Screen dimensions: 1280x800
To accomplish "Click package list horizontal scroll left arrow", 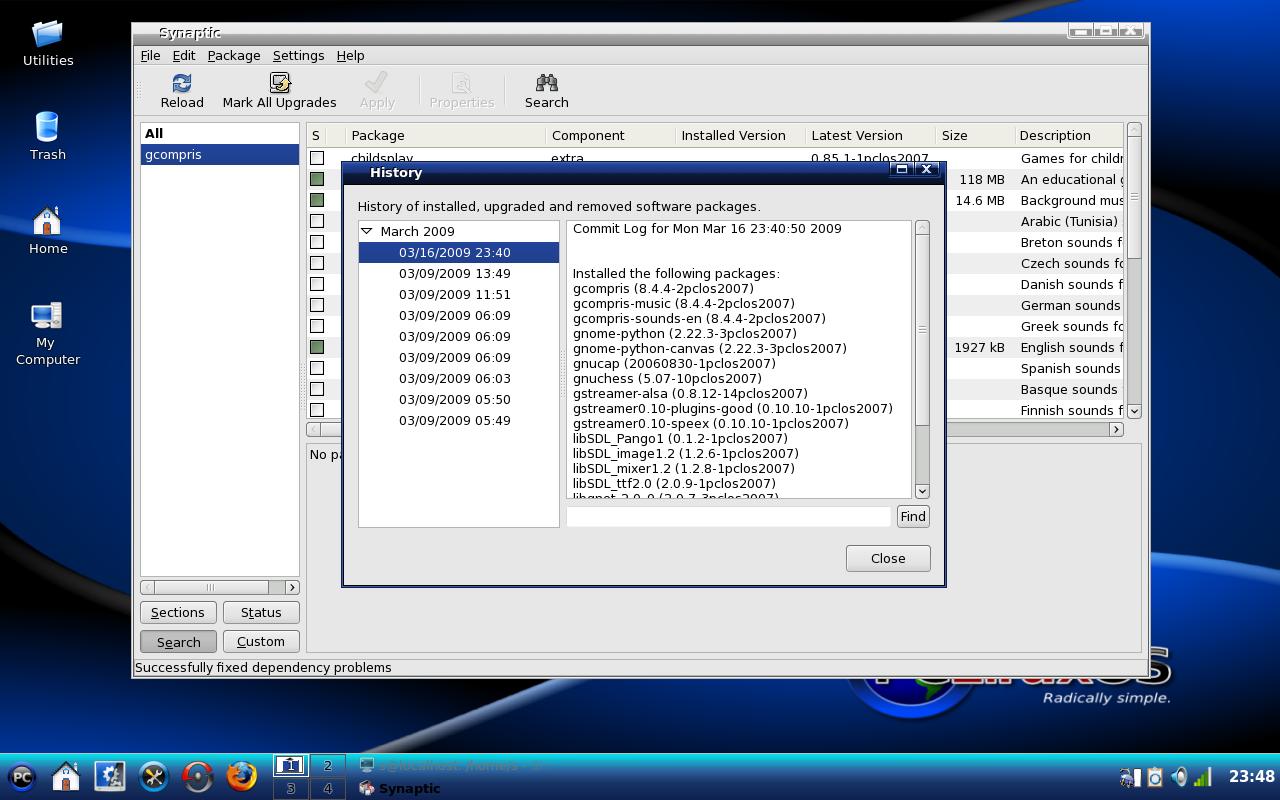I will pyautogui.click(x=314, y=429).
